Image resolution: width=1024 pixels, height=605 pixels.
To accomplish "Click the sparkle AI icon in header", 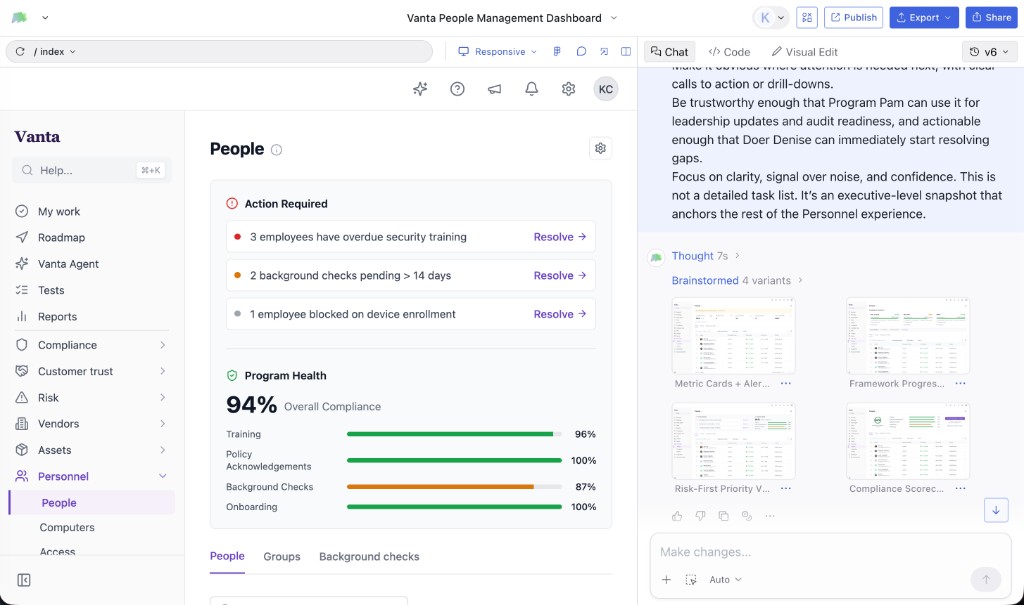I will (420, 89).
